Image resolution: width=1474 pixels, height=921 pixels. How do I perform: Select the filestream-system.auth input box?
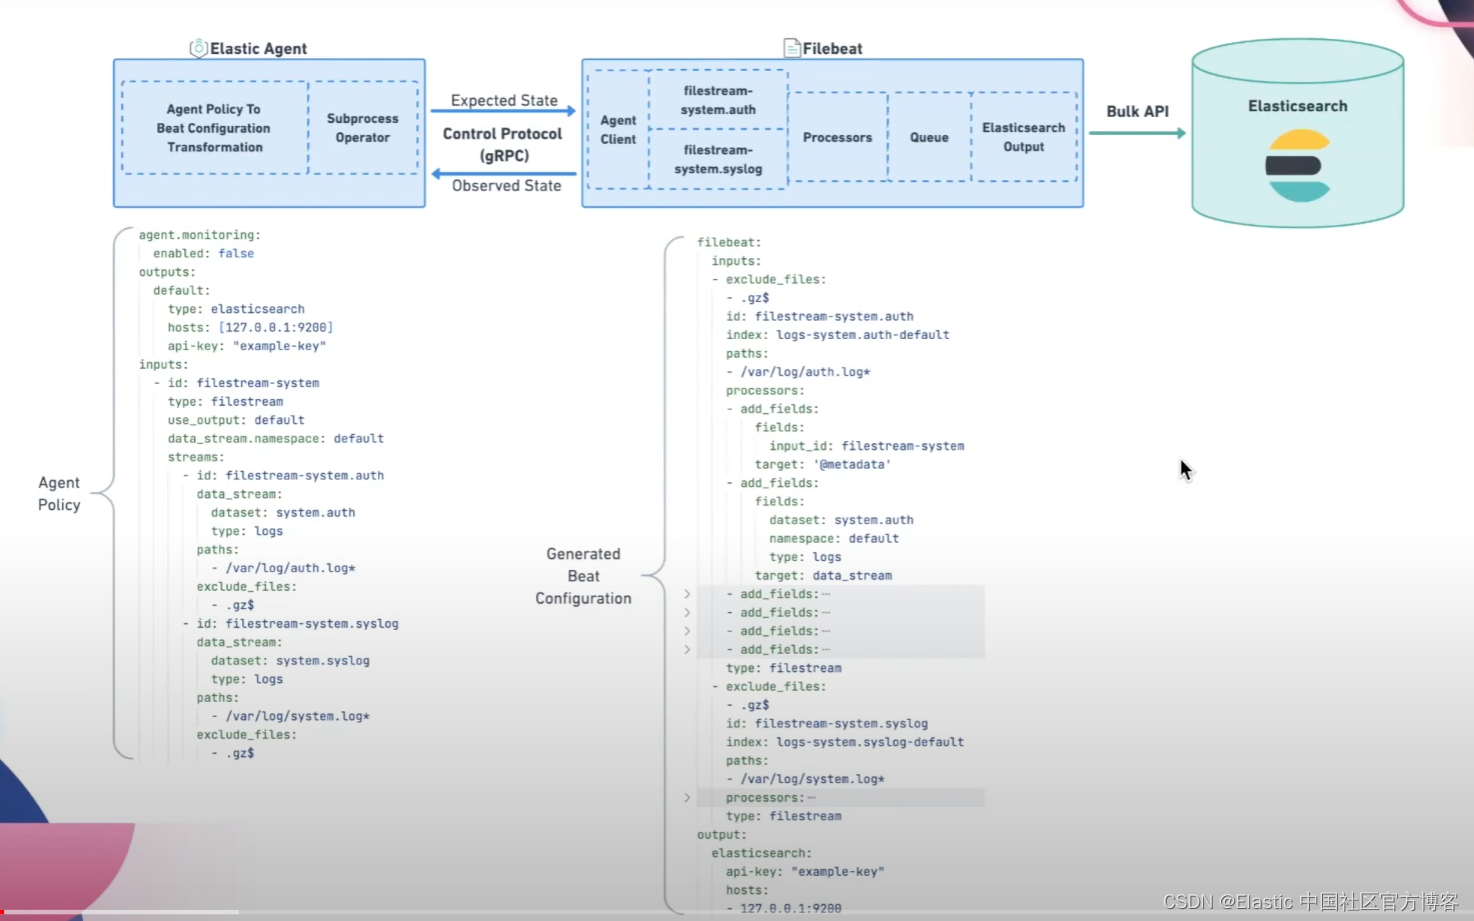[718, 99]
